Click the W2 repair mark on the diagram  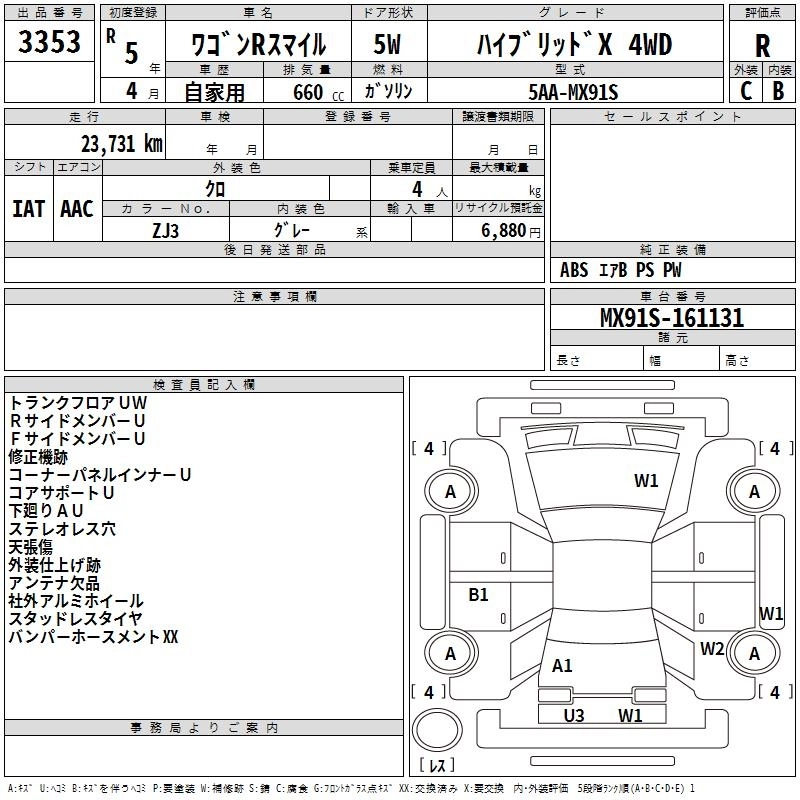coord(712,648)
